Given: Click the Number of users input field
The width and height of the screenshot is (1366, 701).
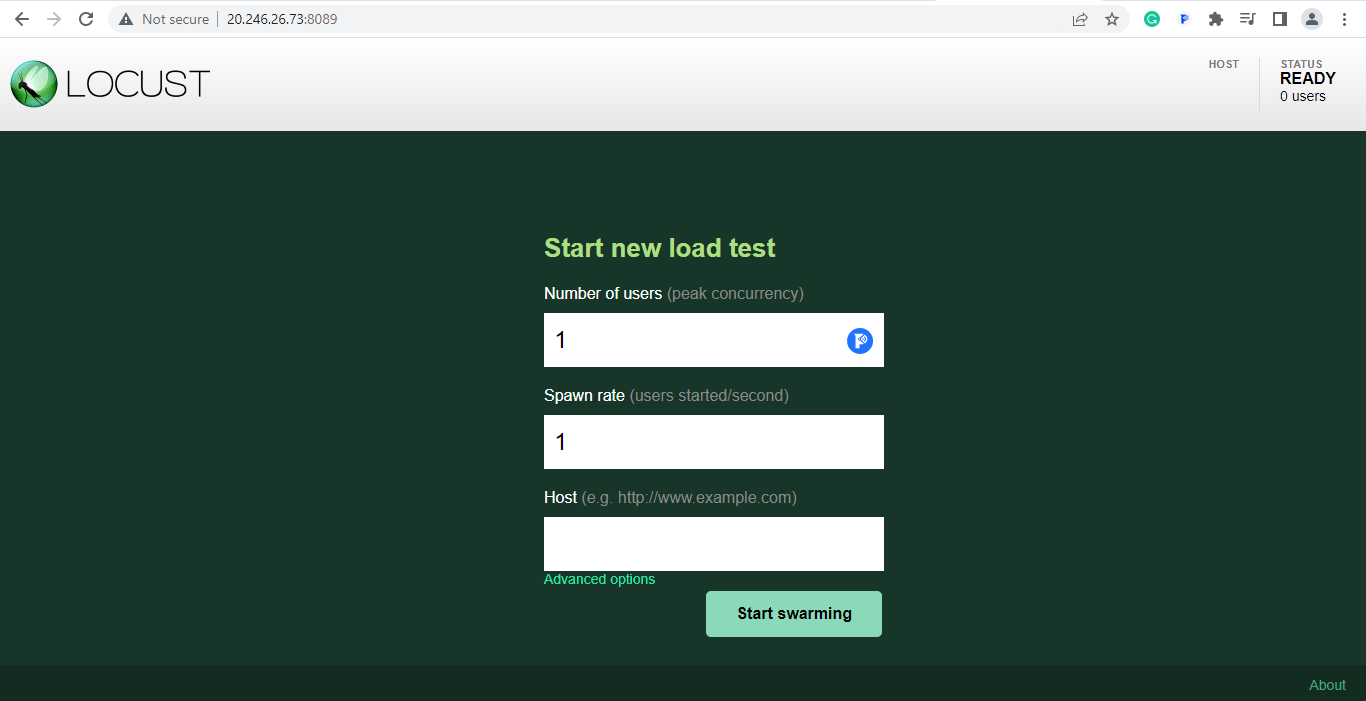Looking at the screenshot, I should point(700,340).
